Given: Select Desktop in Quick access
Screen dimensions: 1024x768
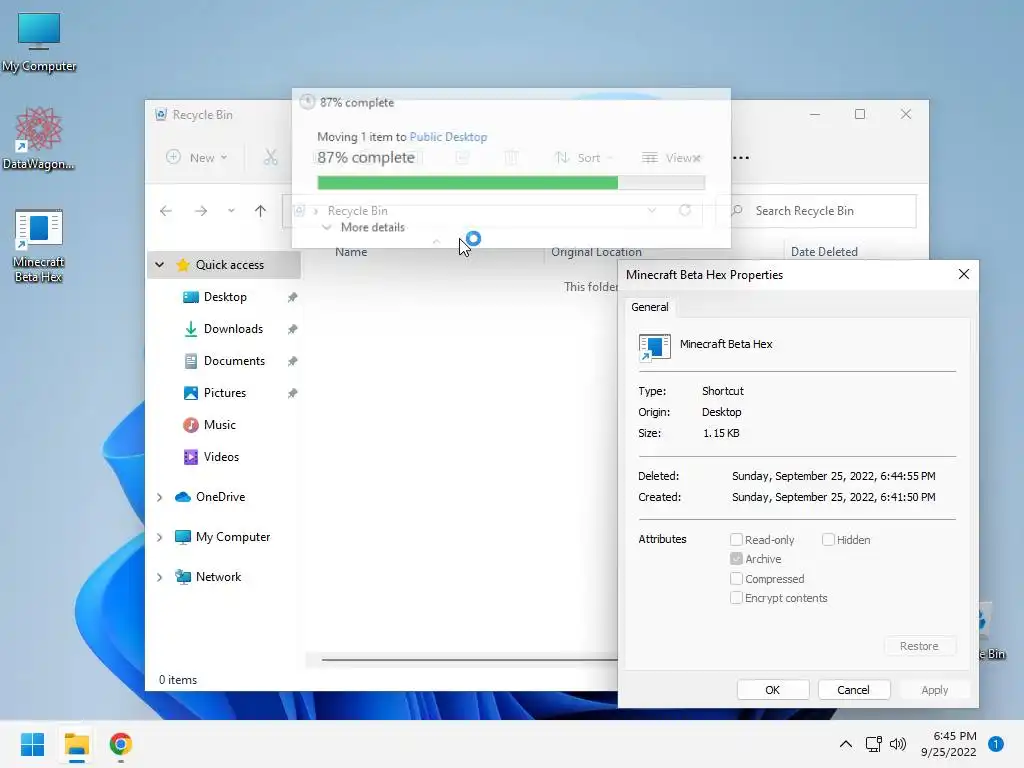Looking at the screenshot, I should click(225, 296).
